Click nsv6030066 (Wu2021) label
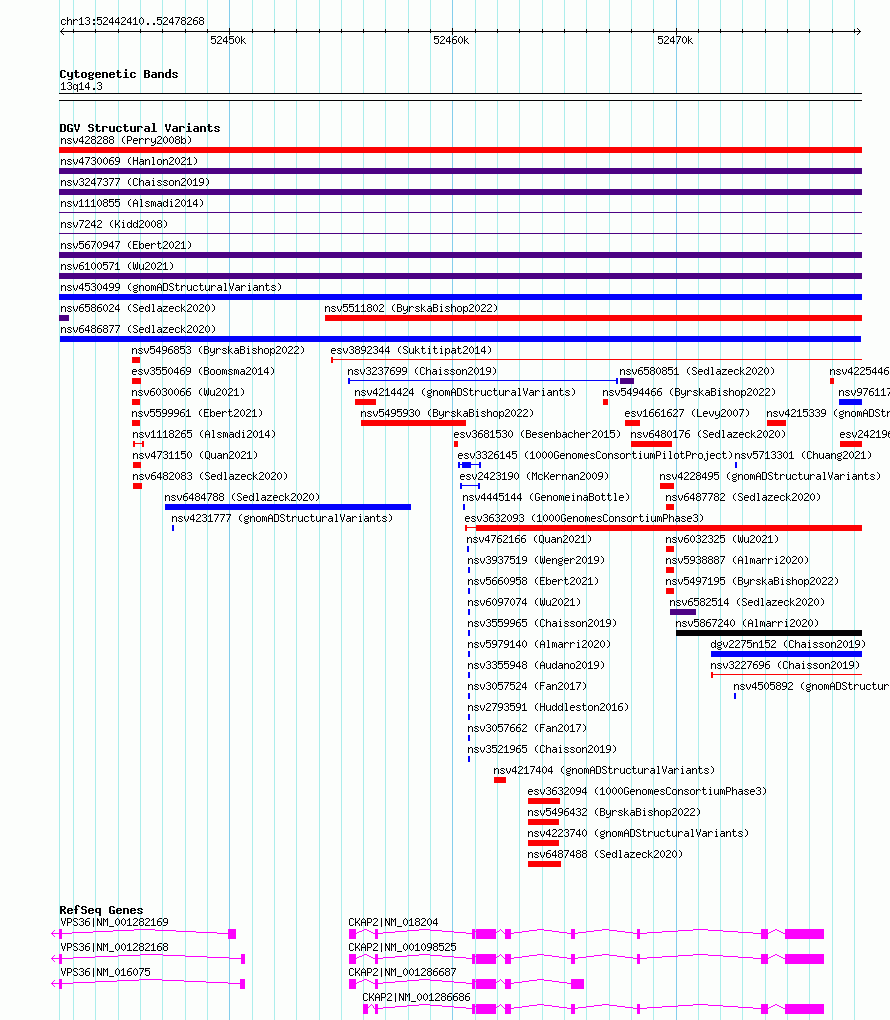Screen dimensions: 890x1020 click(189, 392)
